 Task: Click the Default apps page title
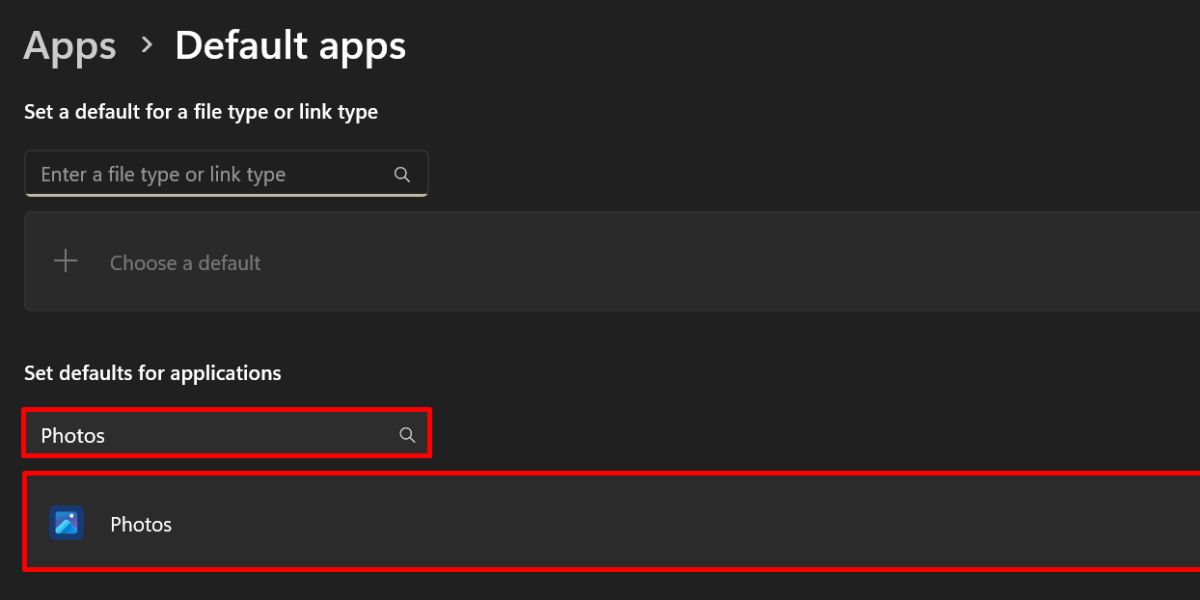(x=290, y=44)
